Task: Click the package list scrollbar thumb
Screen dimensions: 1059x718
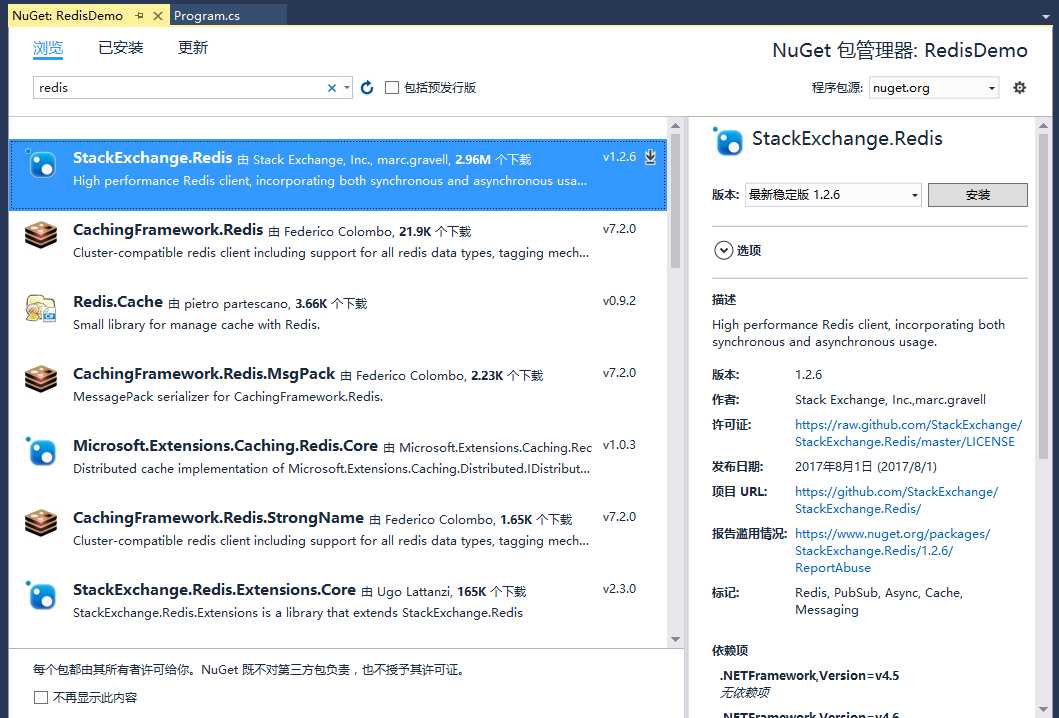Action: (675, 201)
